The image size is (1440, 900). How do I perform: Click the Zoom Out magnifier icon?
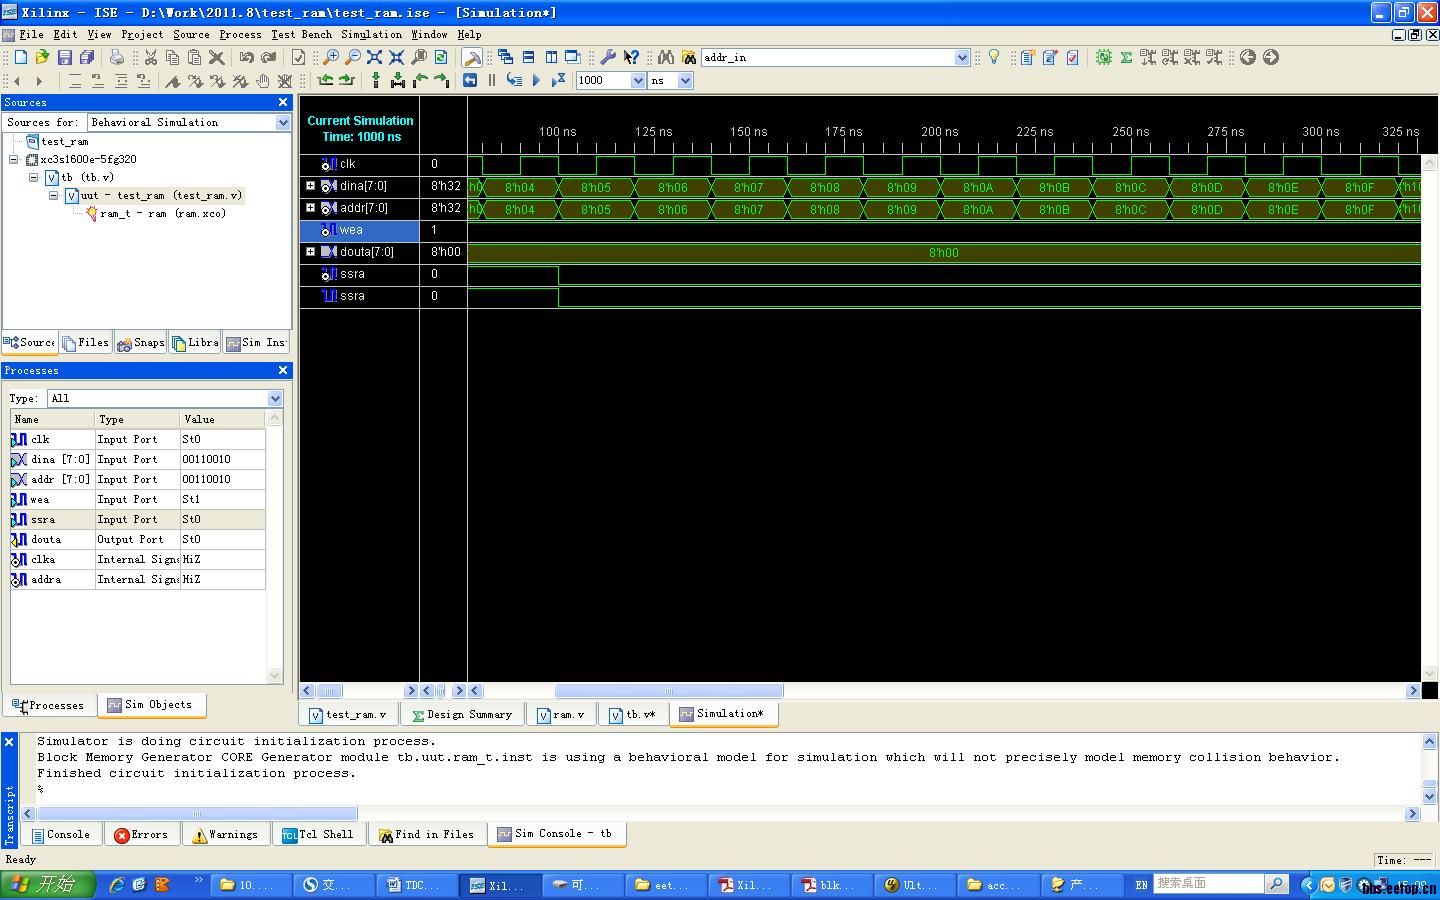coord(353,58)
